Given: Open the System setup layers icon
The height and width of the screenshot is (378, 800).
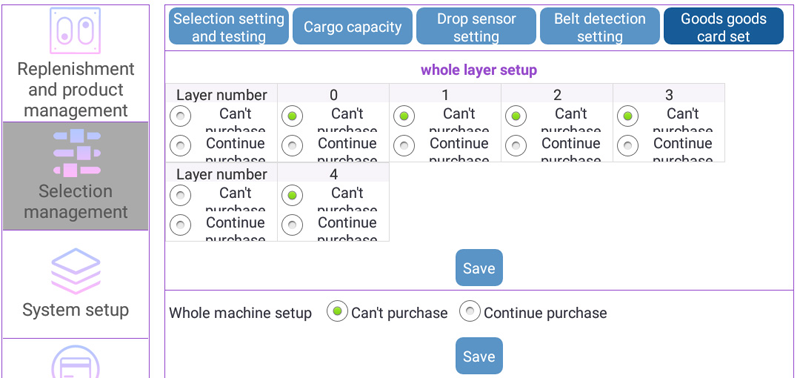Looking at the screenshot, I should click(76, 271).
